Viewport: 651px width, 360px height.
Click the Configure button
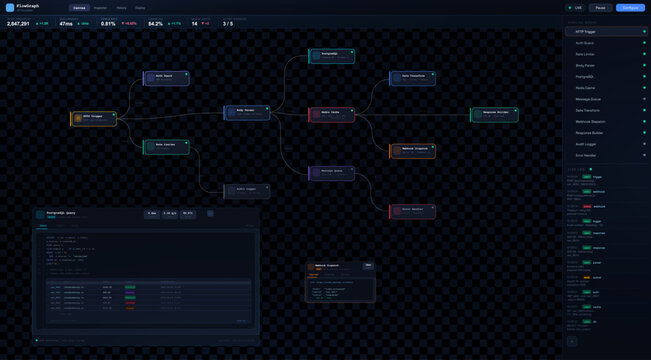point(630,7)
